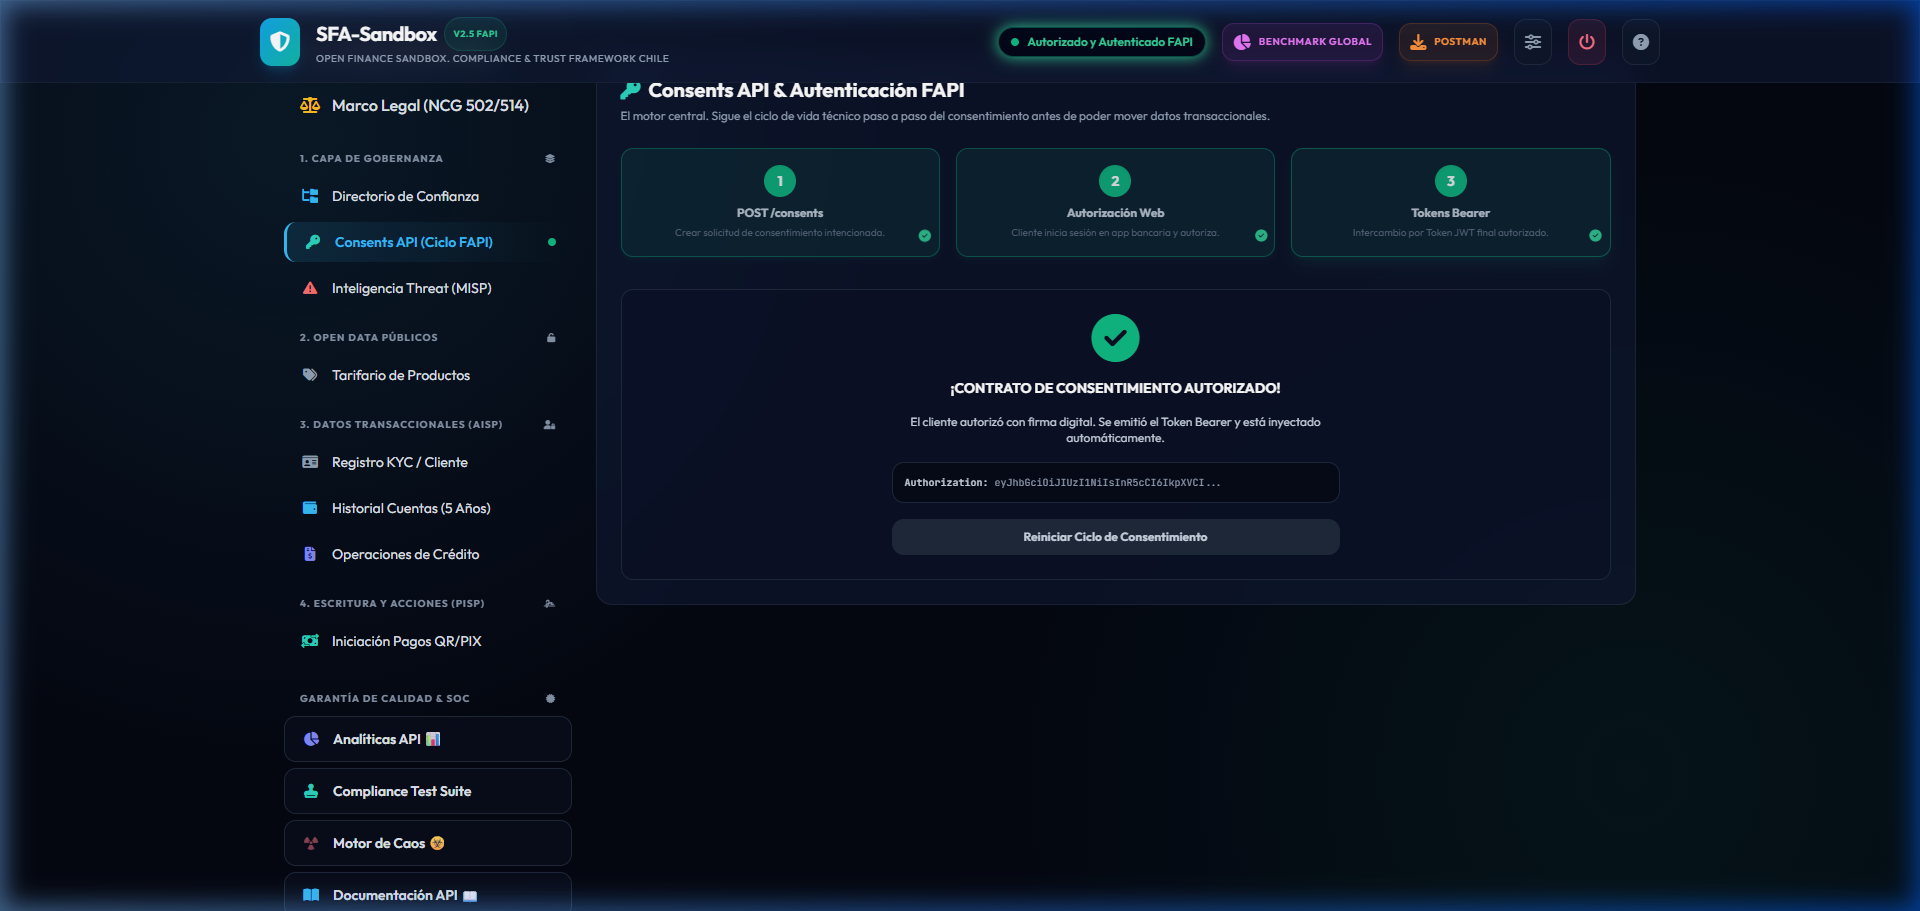This screenshot has width=1920, height=911.
Task: Click the red power logout icon
Action: pos(1586,42)
